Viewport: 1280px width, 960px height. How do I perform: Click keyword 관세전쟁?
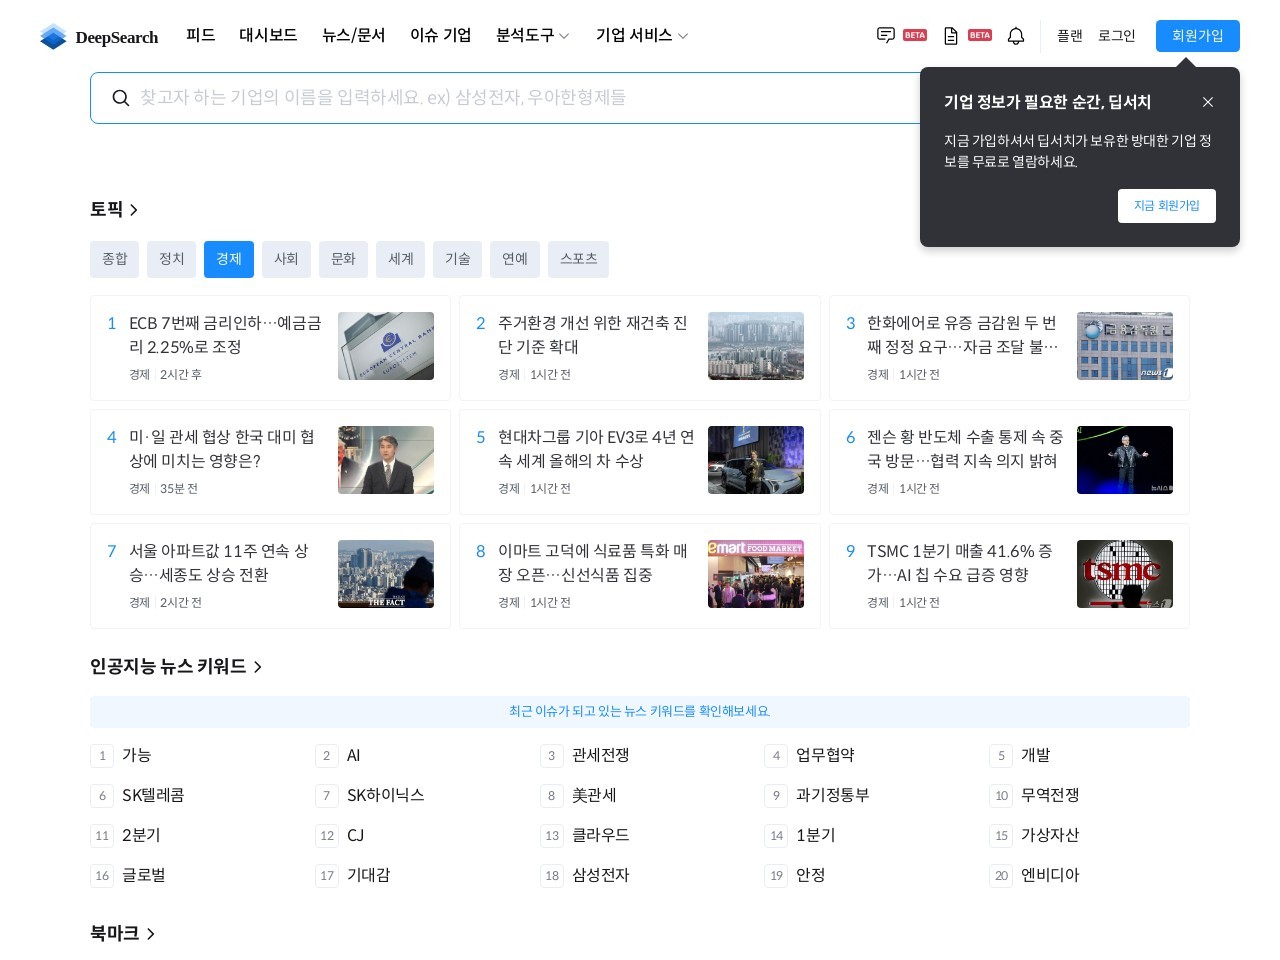click(x=600, y=756)
